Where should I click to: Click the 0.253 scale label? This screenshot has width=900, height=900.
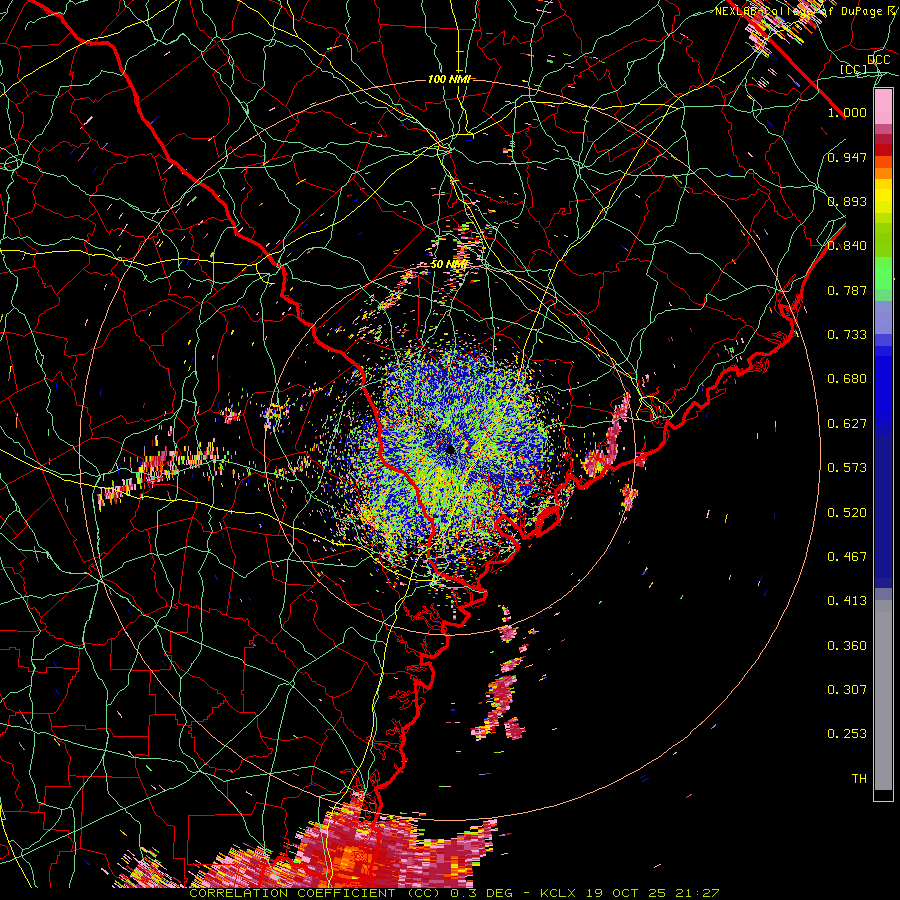pos(847,734)
